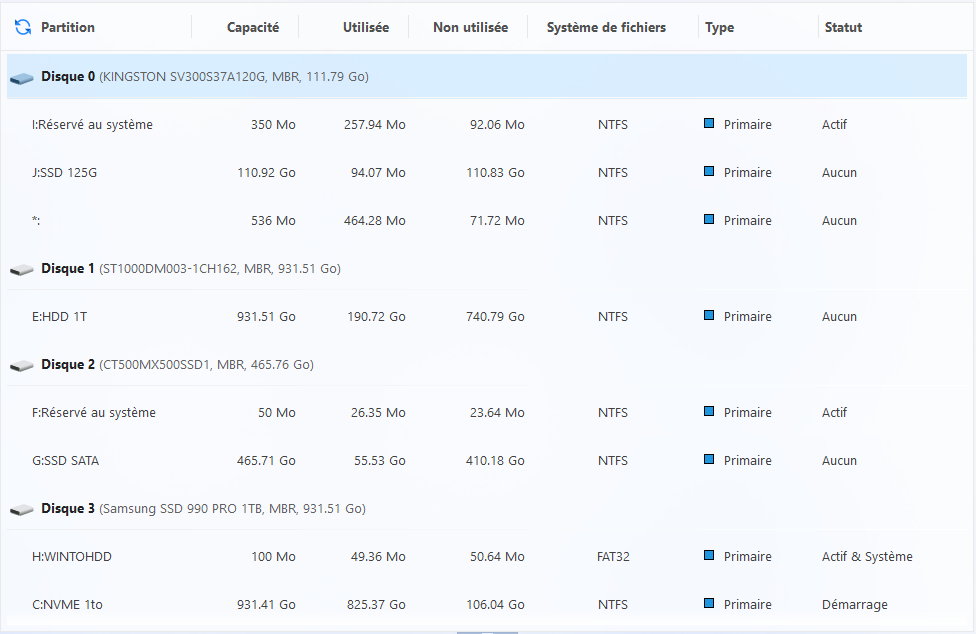
Task: Select the Disque 3 drive icon
Action: [22, 510]
